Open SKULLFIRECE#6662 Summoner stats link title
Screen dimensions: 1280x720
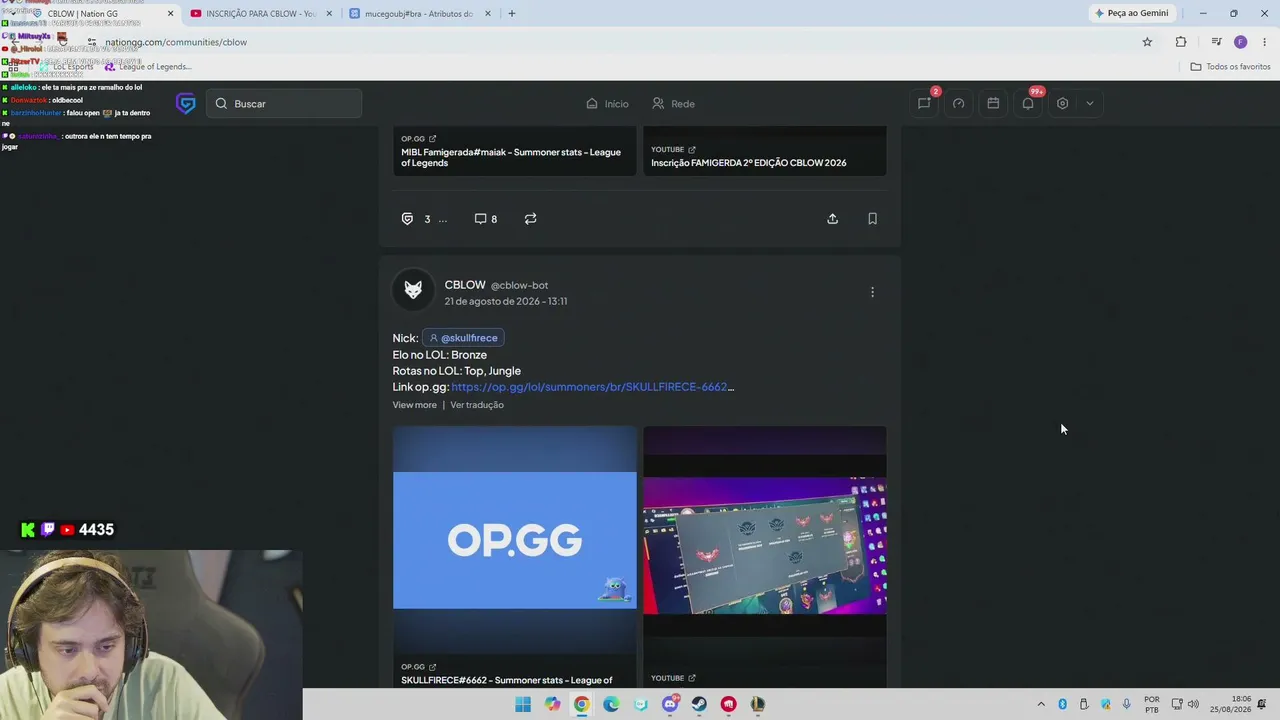507,680
